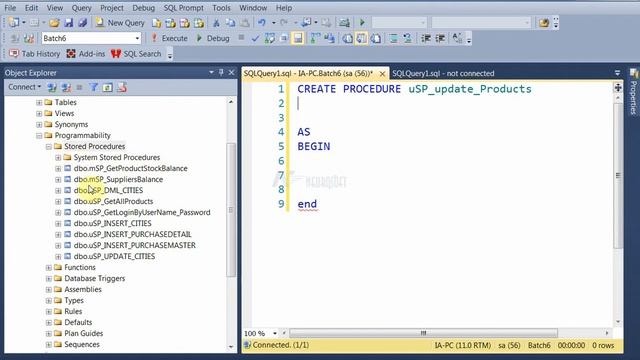The height and width of the screenshot is (360, 640).
Task: Open the Query menu
Action: (82, 8)
